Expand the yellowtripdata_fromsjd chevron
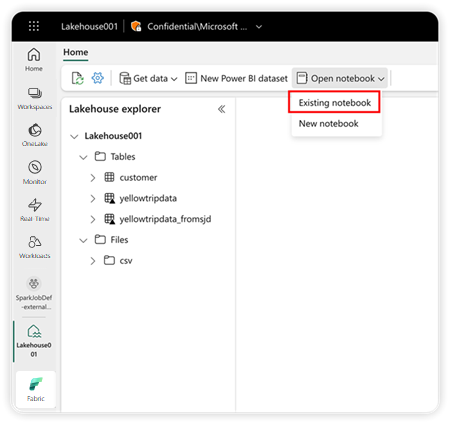The height and width of the screenshot is (425, 450). [93, 219]
